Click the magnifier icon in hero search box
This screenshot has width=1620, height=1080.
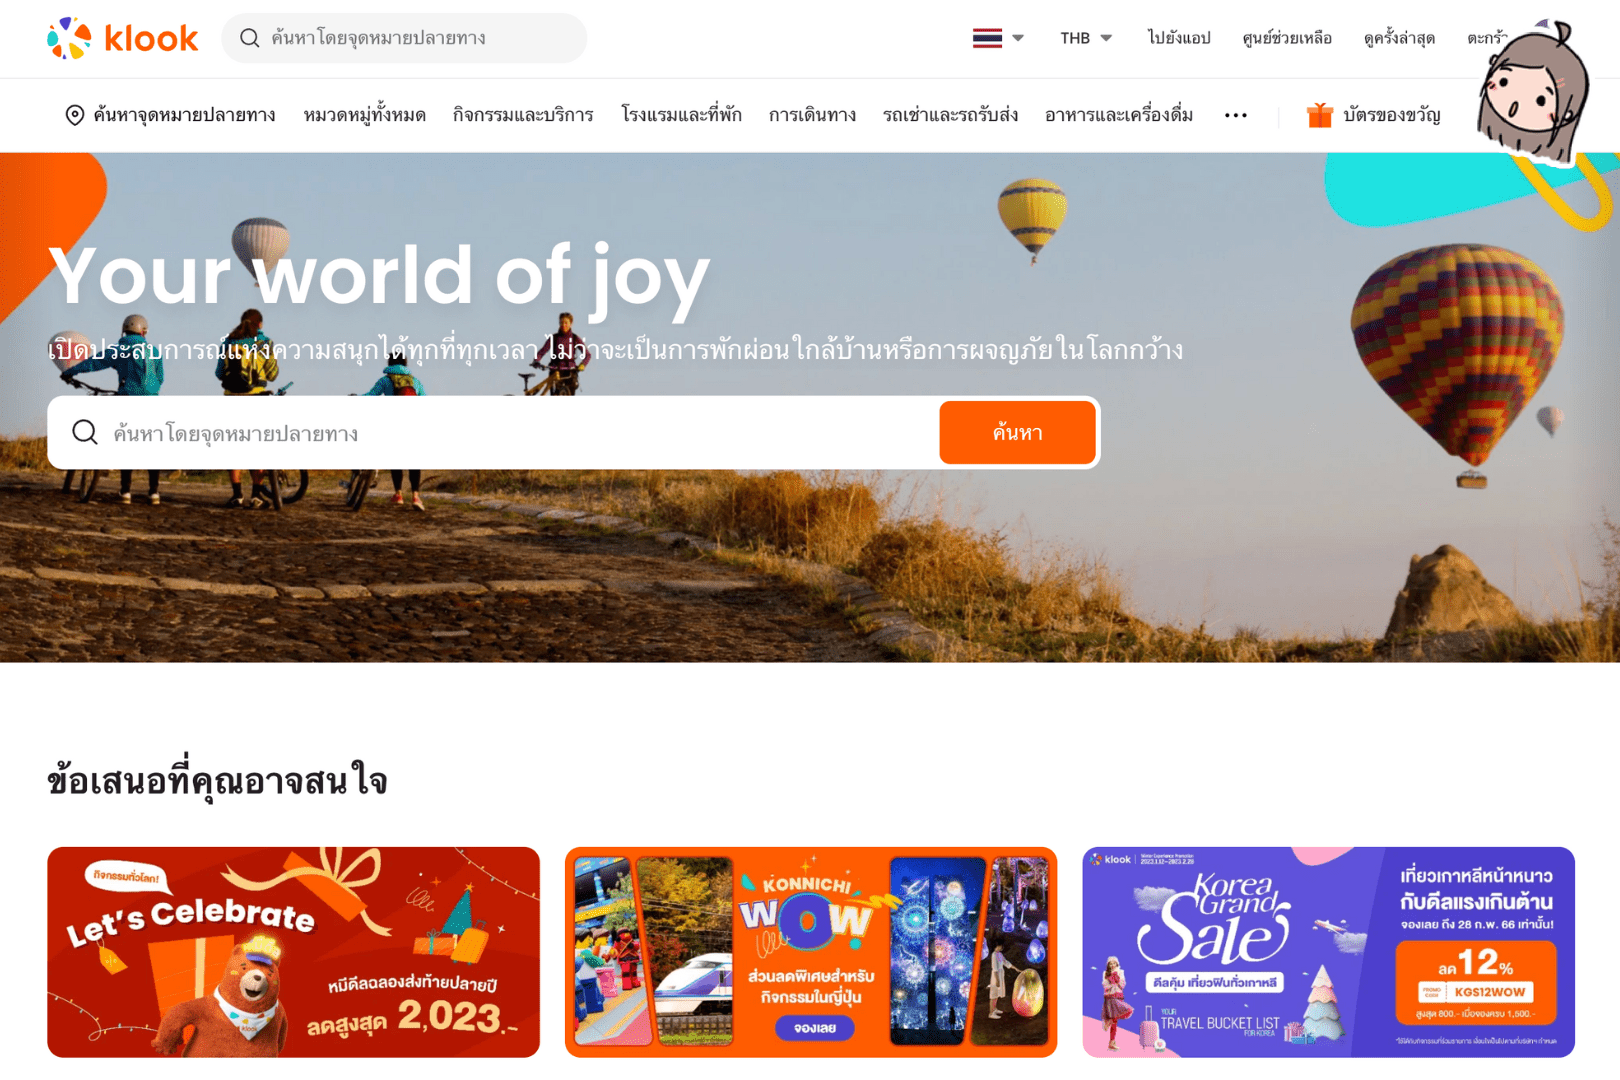coord(85,432)
